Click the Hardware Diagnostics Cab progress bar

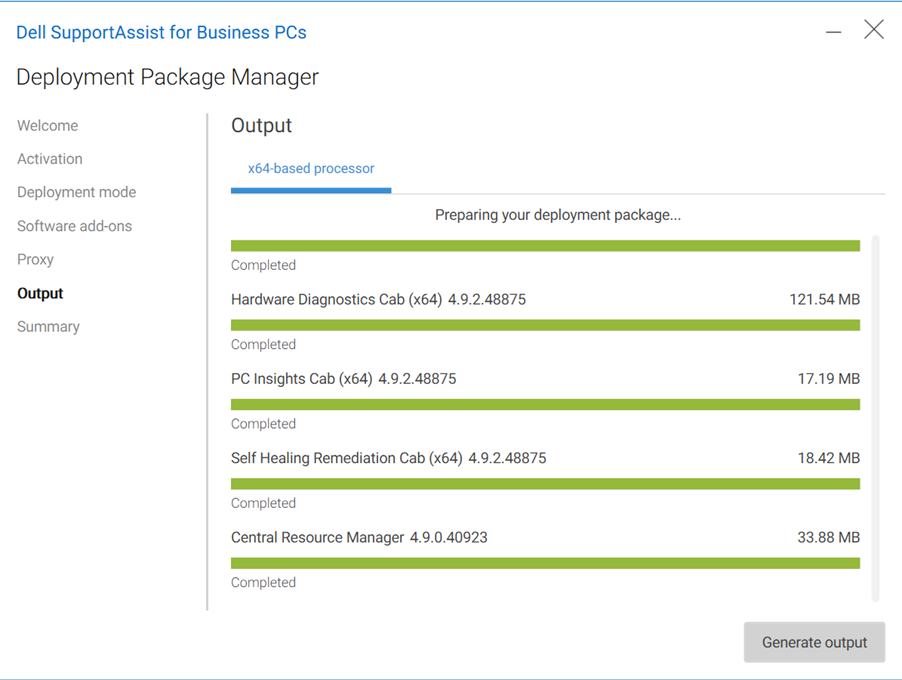[545, 324]
